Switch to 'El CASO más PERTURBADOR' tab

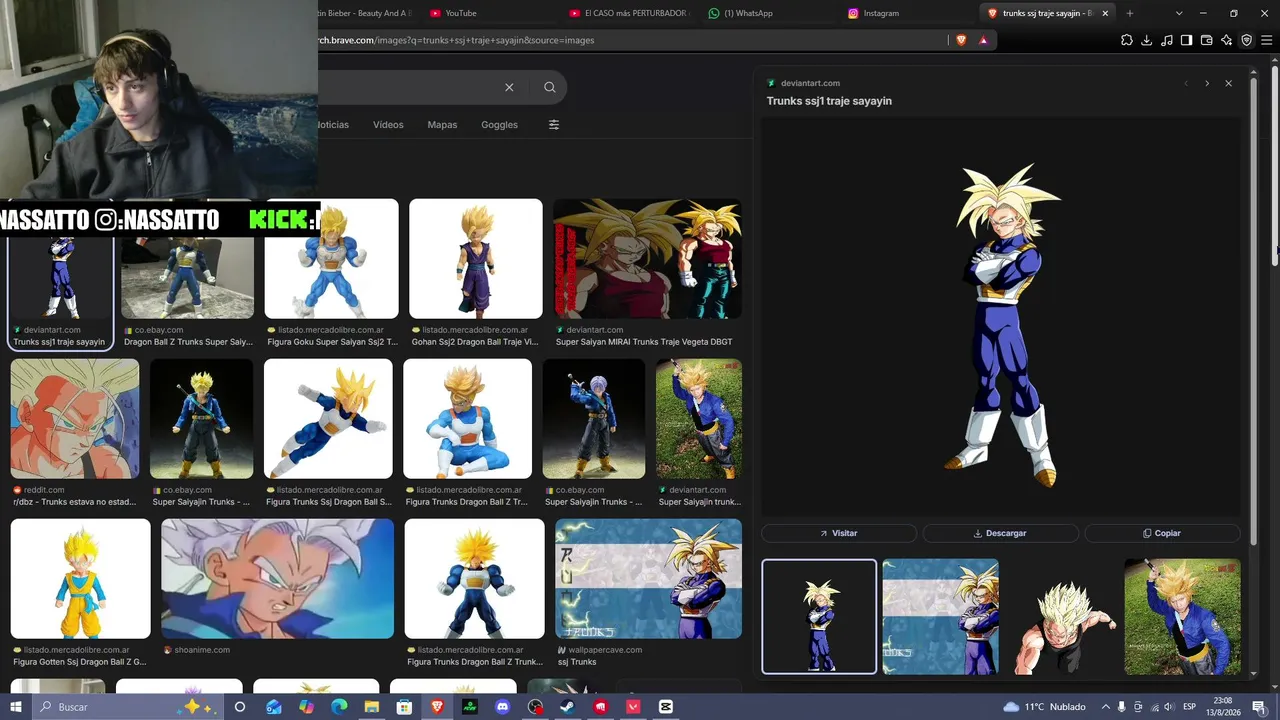(630, 13)
